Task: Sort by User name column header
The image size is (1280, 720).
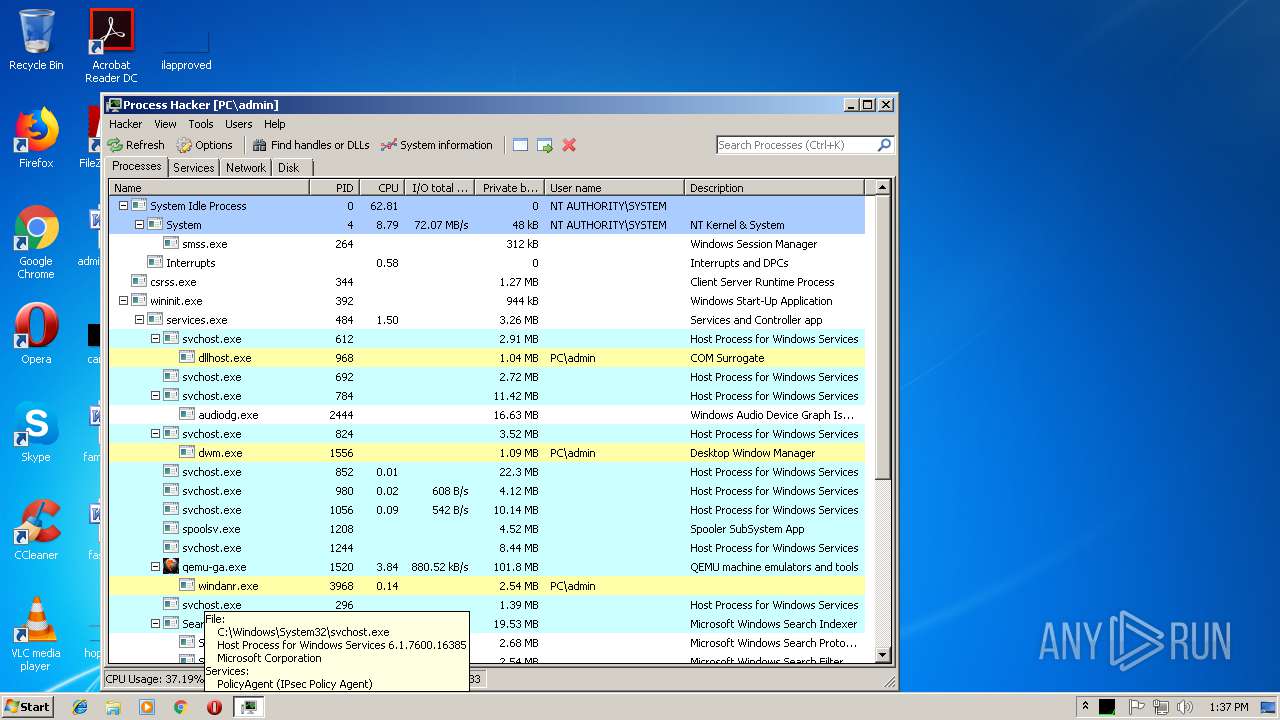Action: [614, 188]
